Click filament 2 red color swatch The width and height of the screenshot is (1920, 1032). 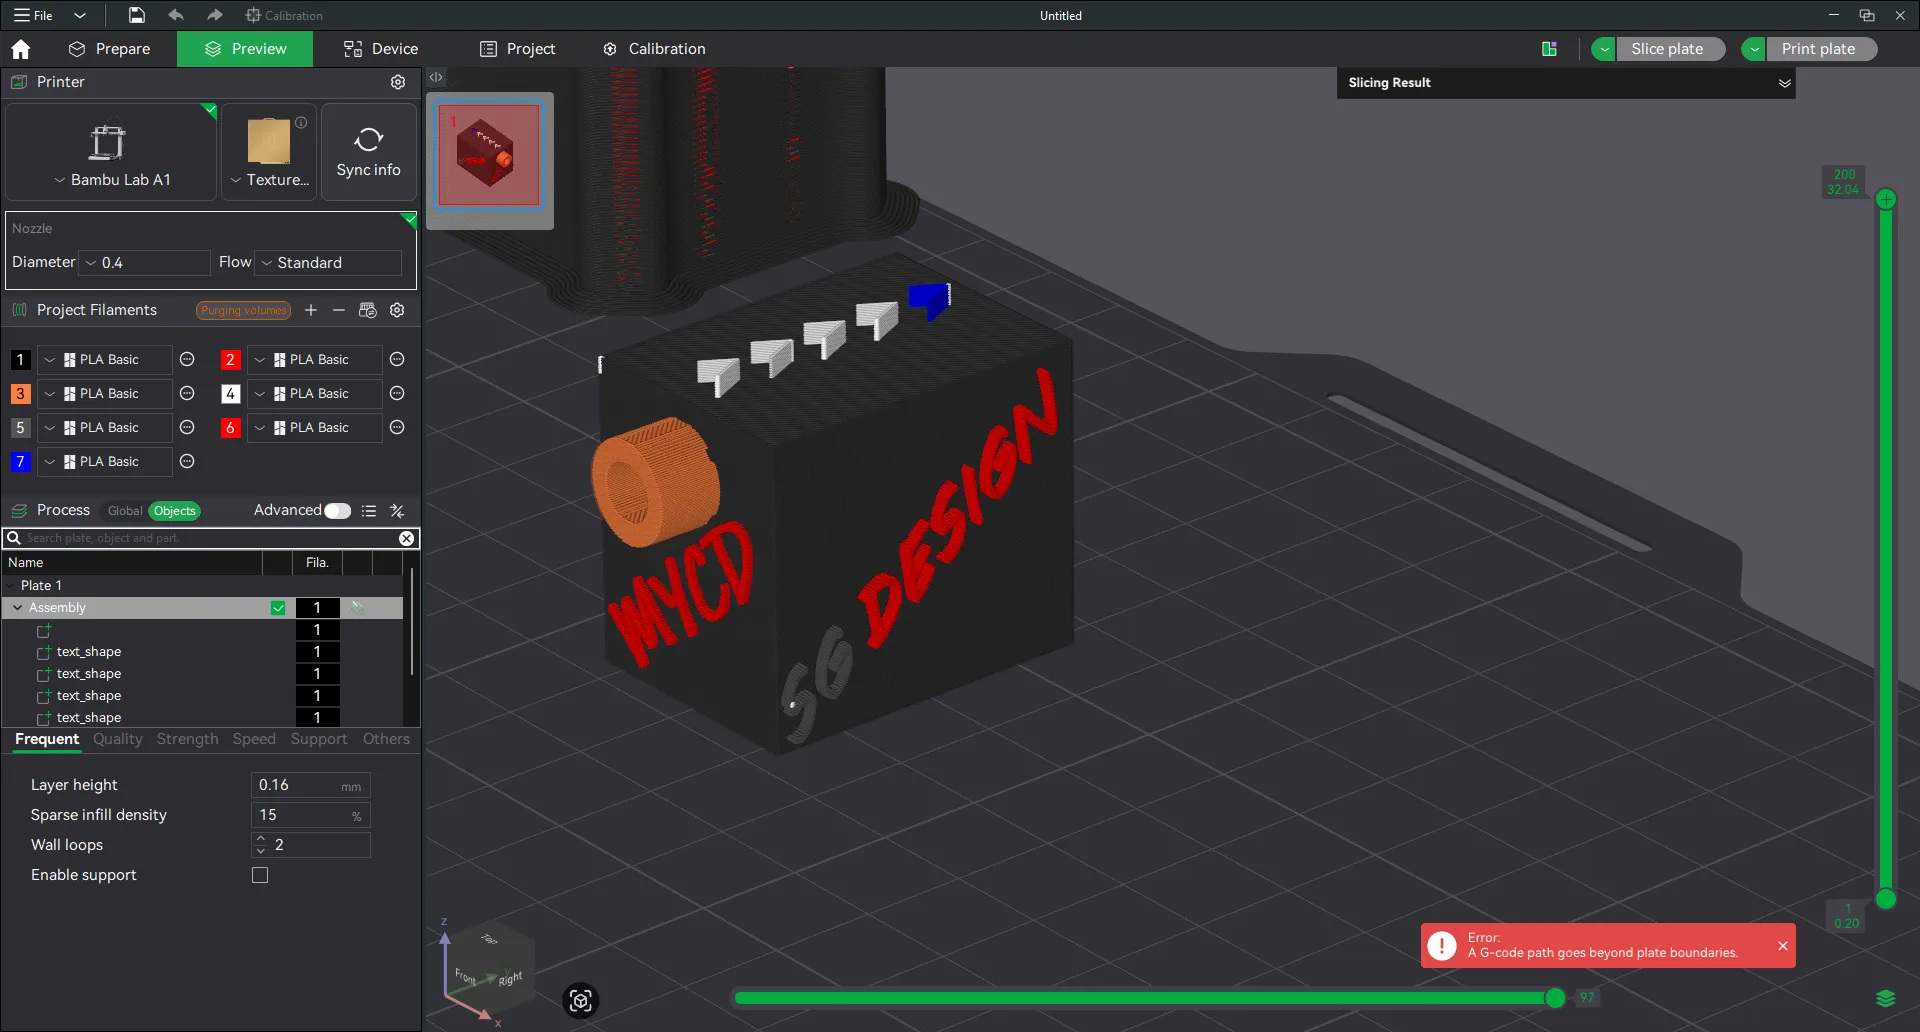pos(230,360)
